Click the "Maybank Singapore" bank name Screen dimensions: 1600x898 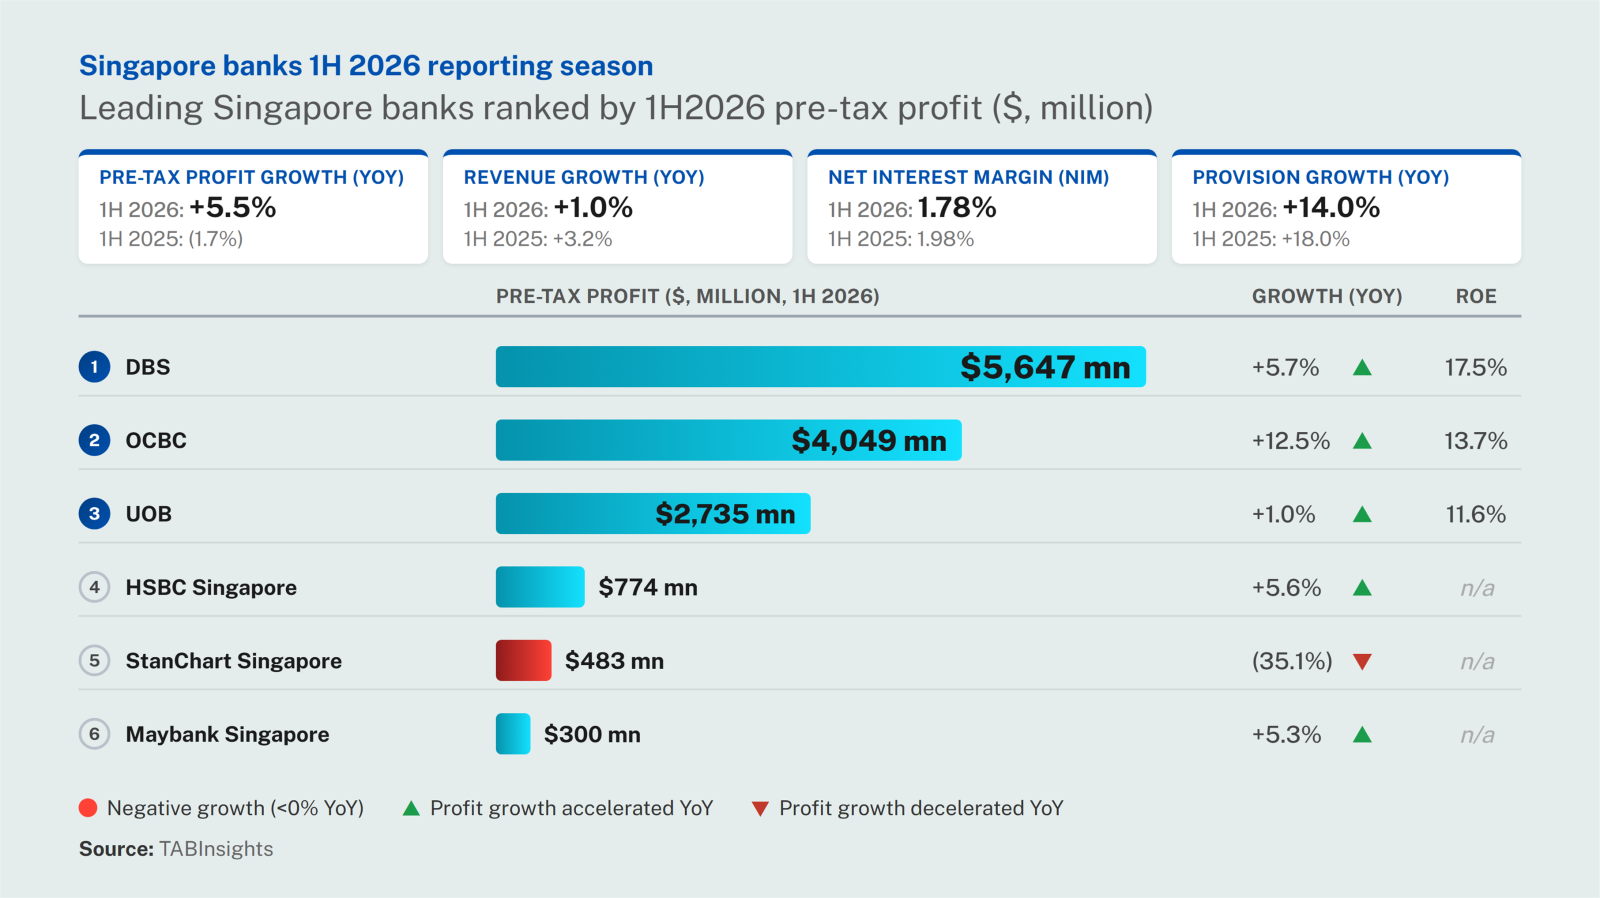228,735
